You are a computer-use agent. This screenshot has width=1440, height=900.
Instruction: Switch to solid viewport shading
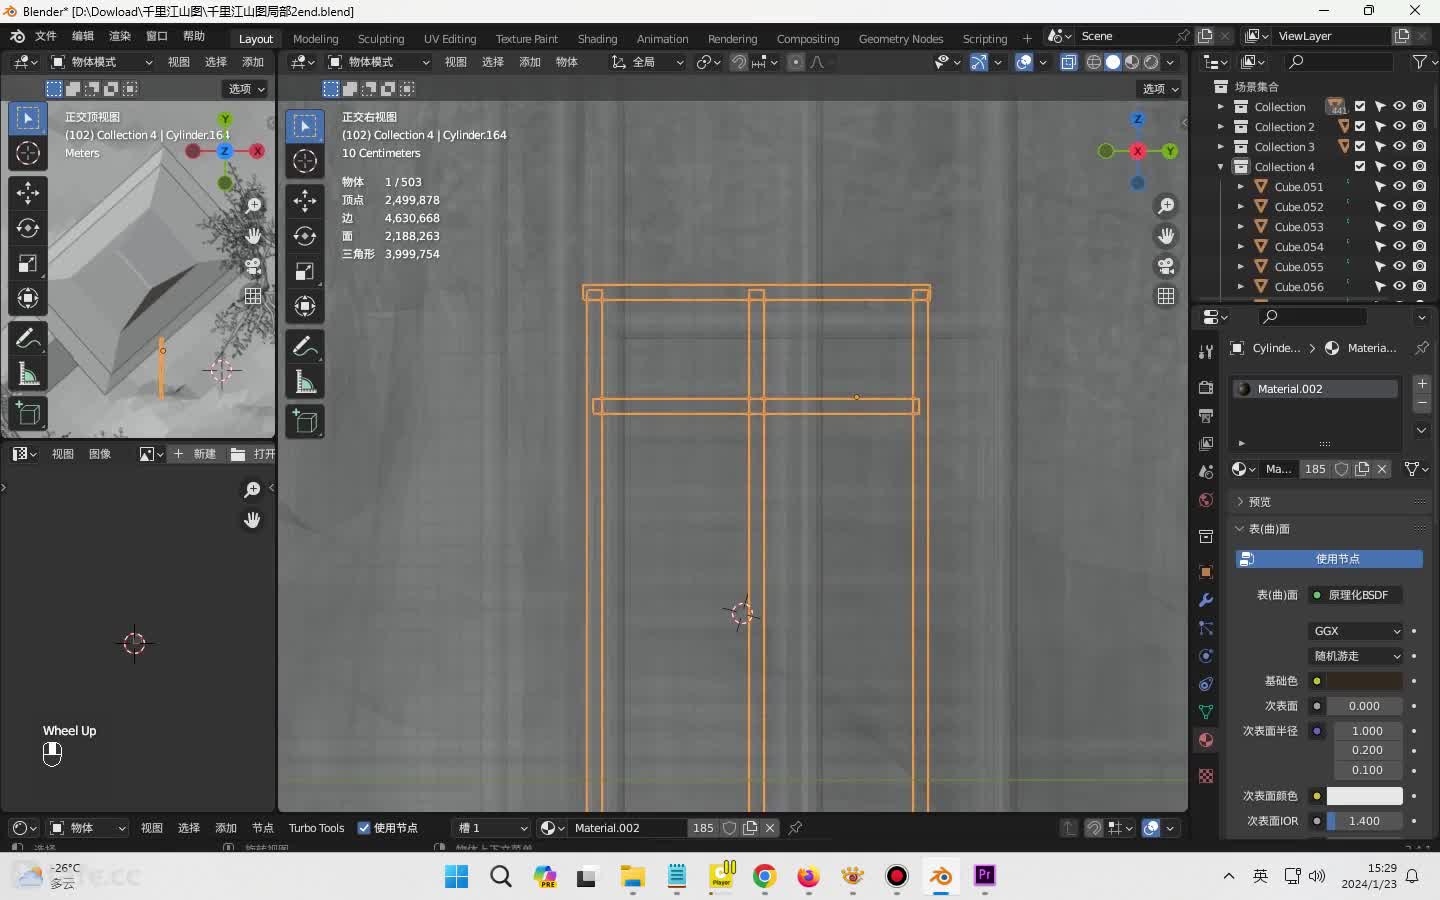[1113, 62]
